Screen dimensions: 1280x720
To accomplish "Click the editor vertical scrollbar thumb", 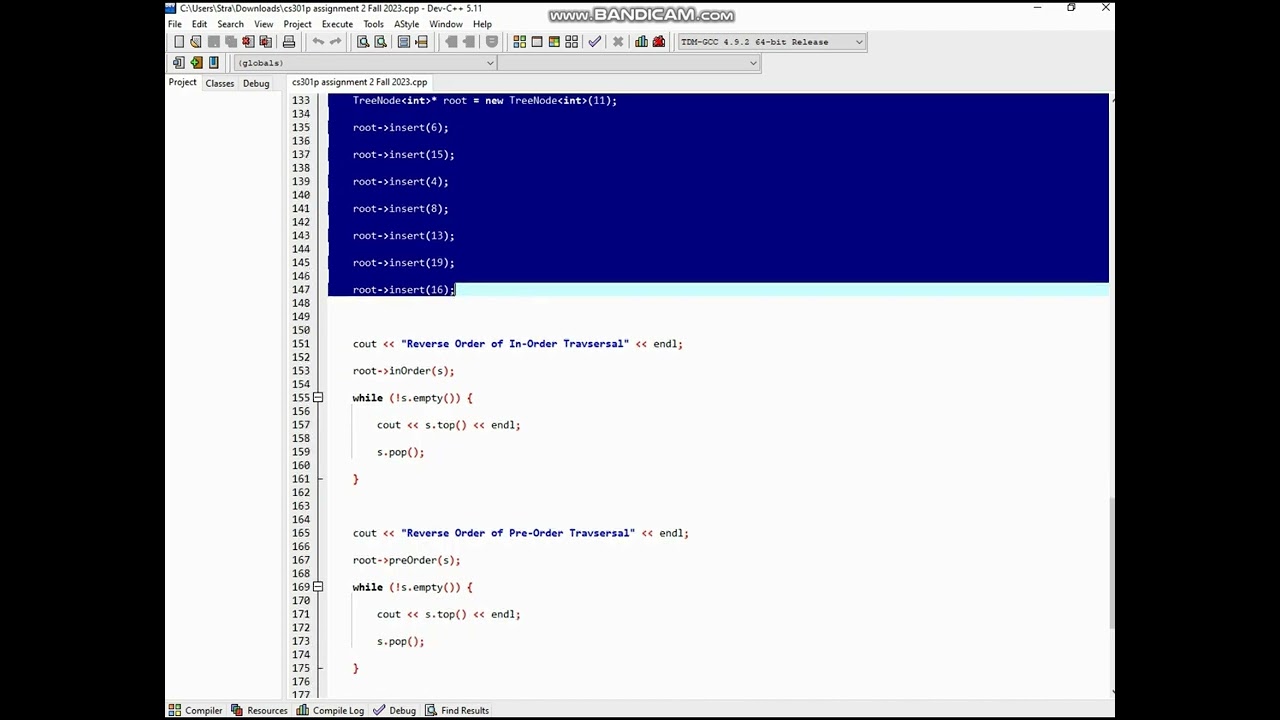I will (1112, 563).
